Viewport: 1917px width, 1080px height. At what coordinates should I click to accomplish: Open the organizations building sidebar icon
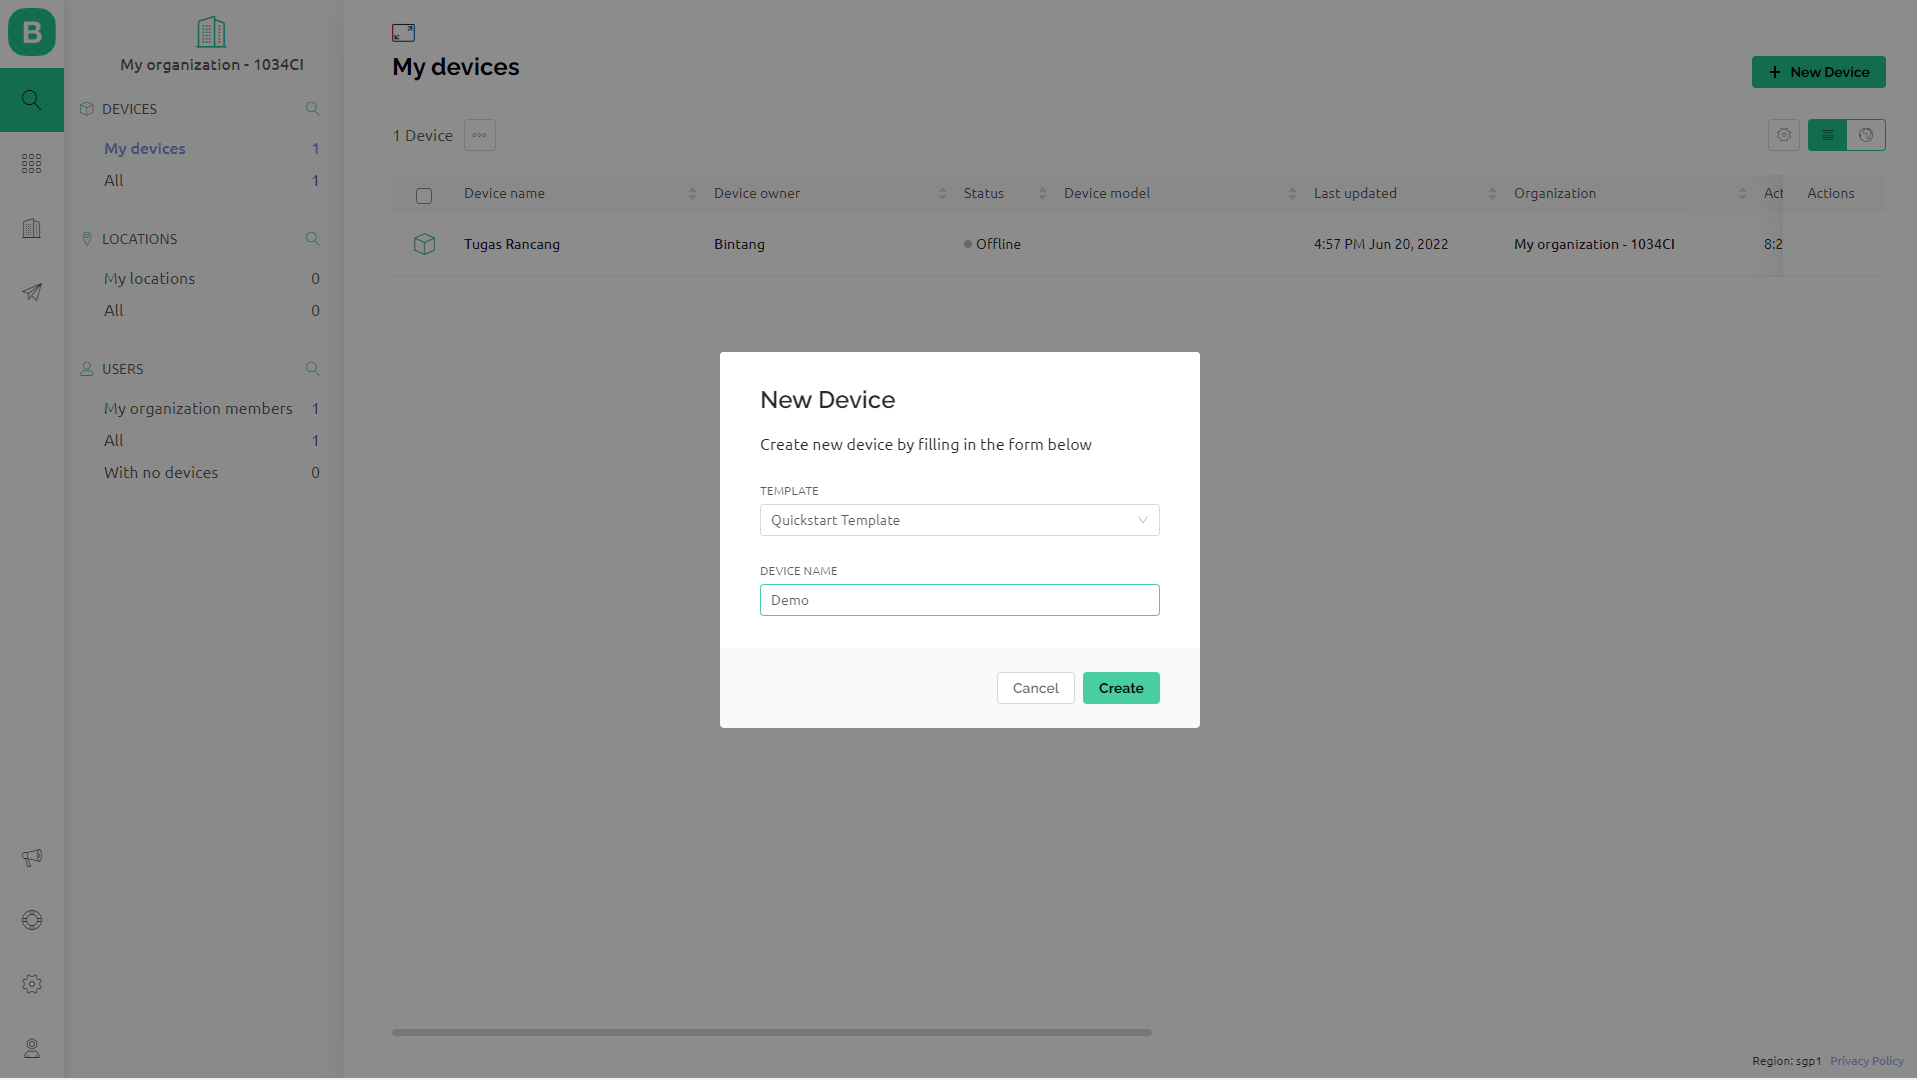[32, 228]
